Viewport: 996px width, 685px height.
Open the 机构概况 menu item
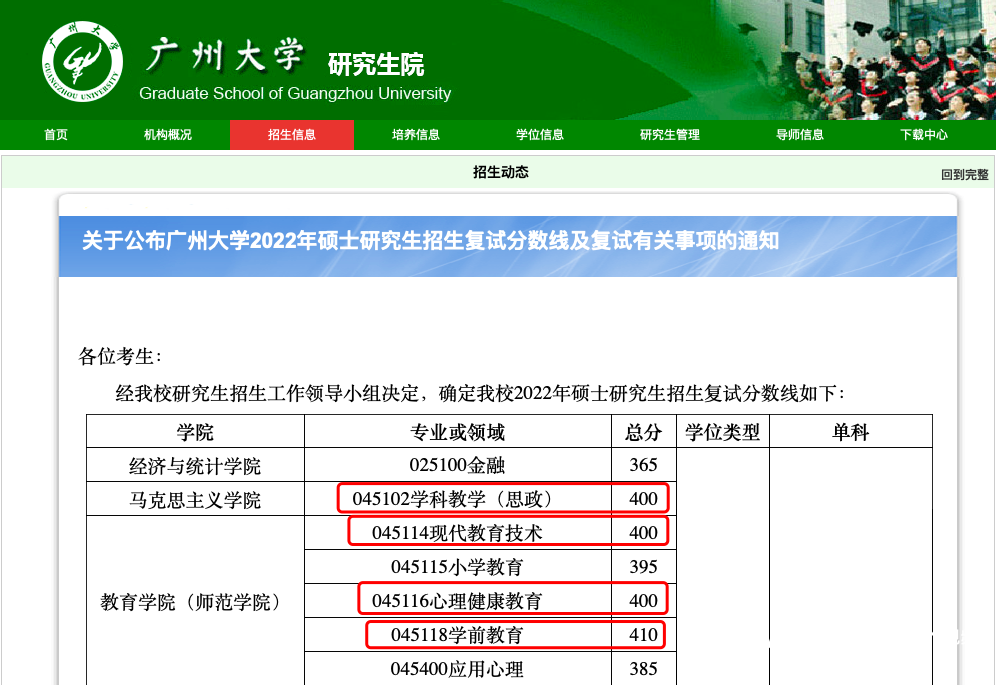[168, 135]
